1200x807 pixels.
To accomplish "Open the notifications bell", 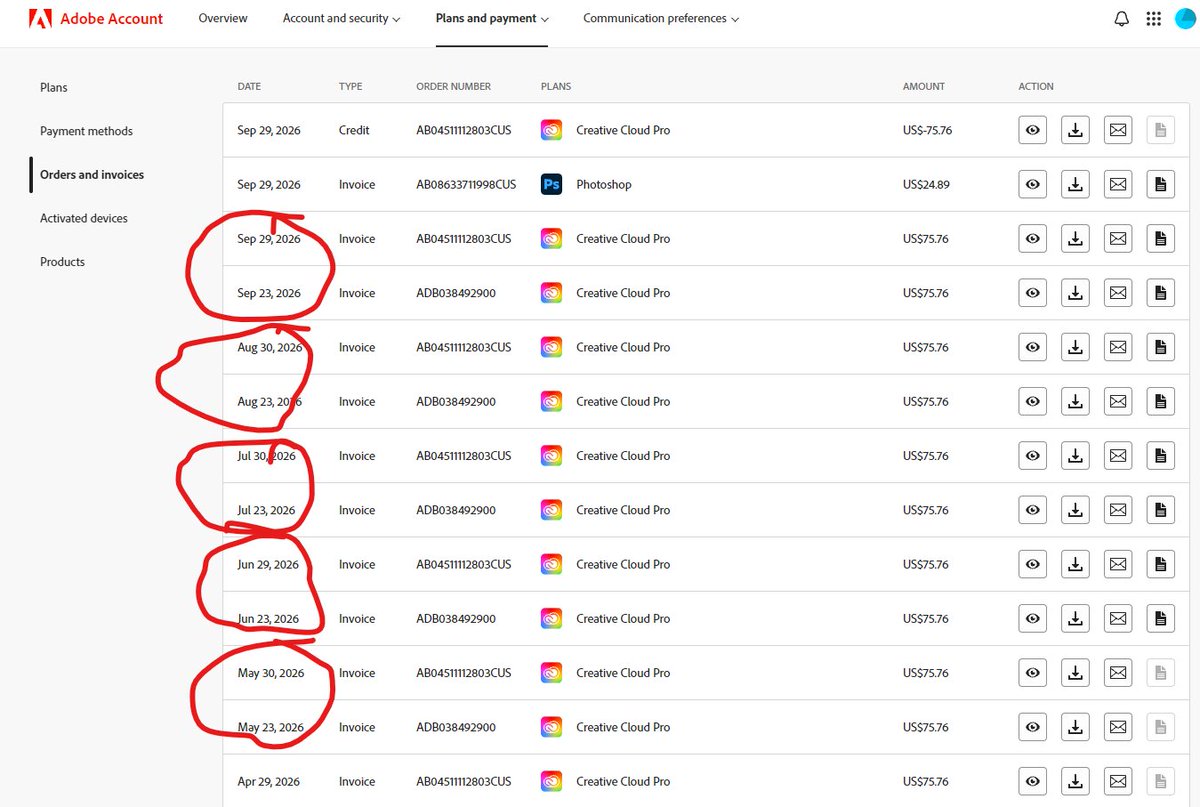I will point(1121,19).
